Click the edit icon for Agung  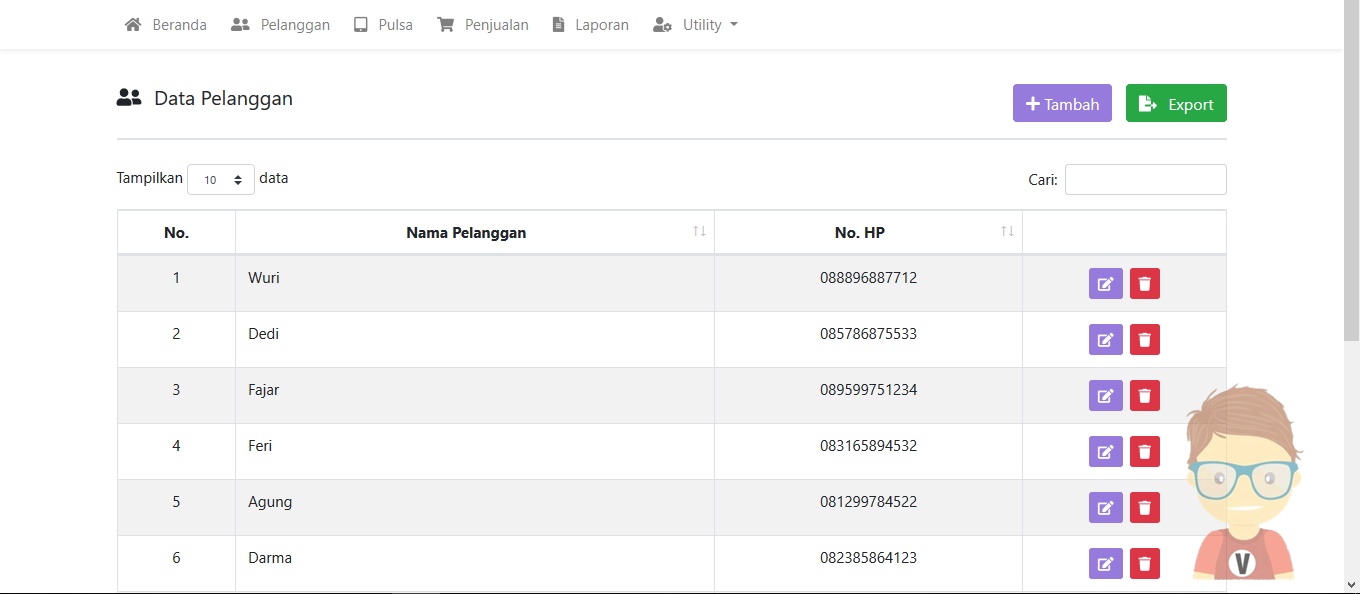point(1105,508)
